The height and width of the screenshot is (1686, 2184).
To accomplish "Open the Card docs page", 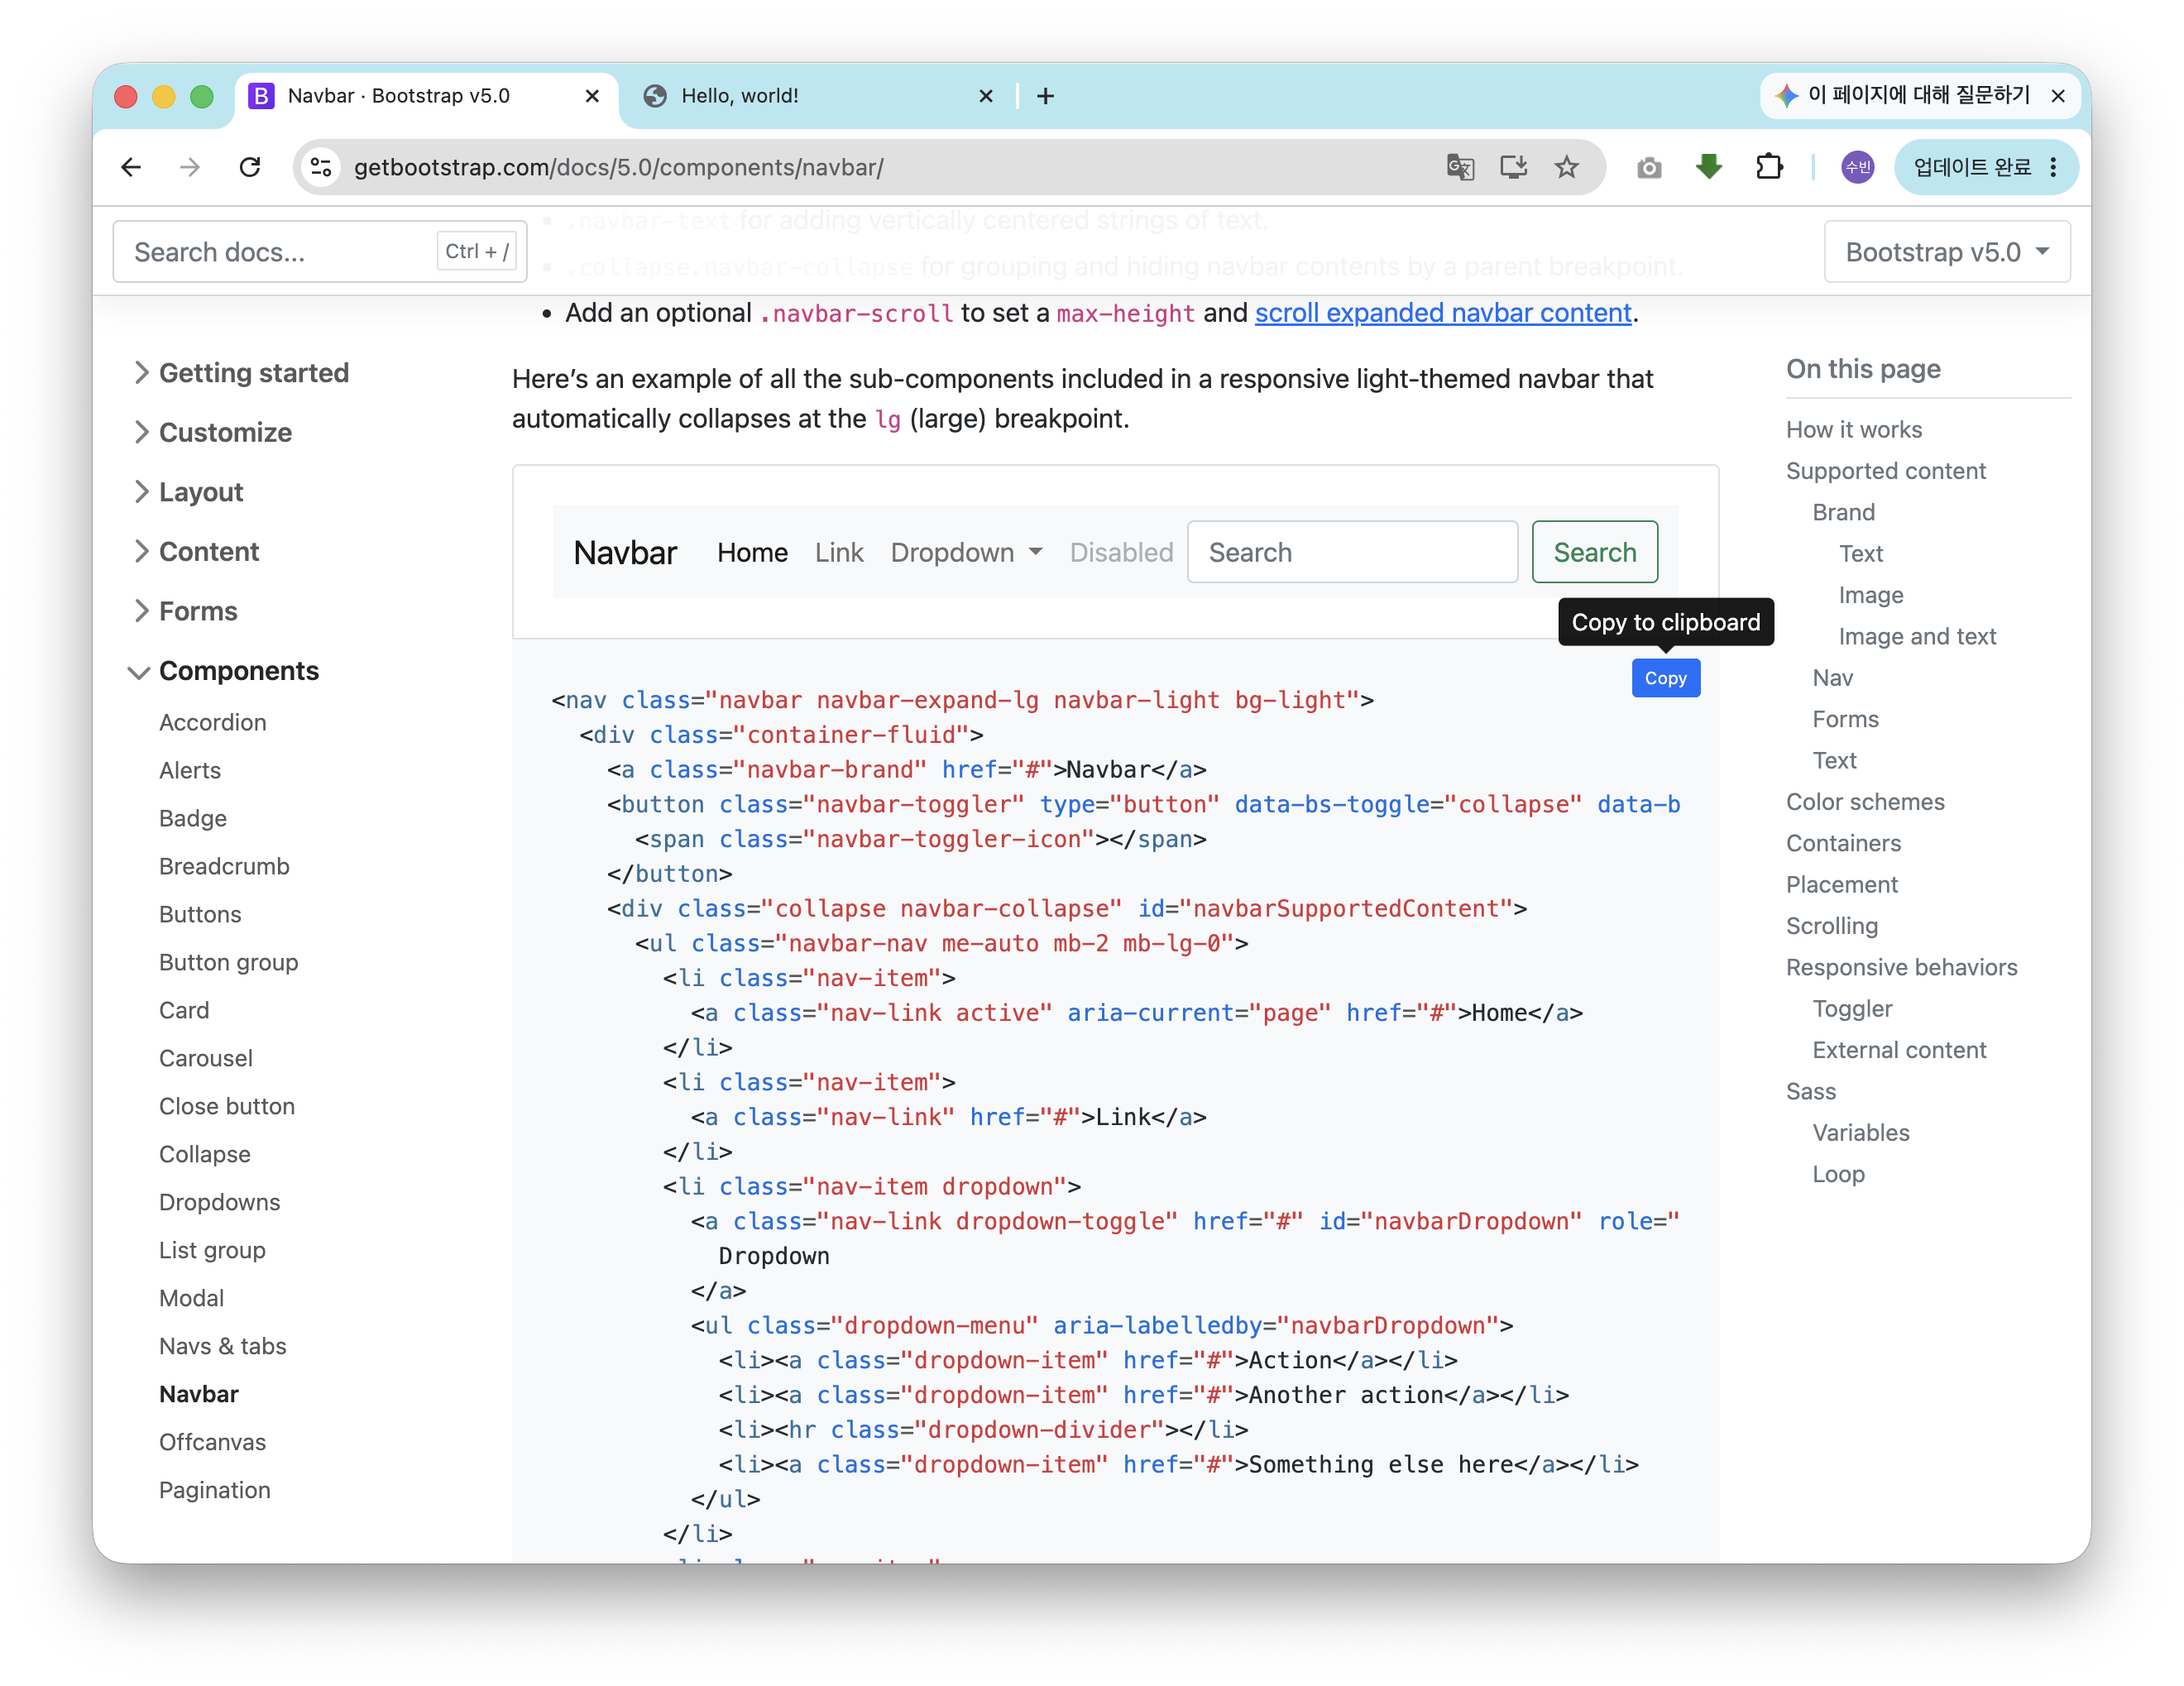I will pyautogui.click(x=184, y=1010).
